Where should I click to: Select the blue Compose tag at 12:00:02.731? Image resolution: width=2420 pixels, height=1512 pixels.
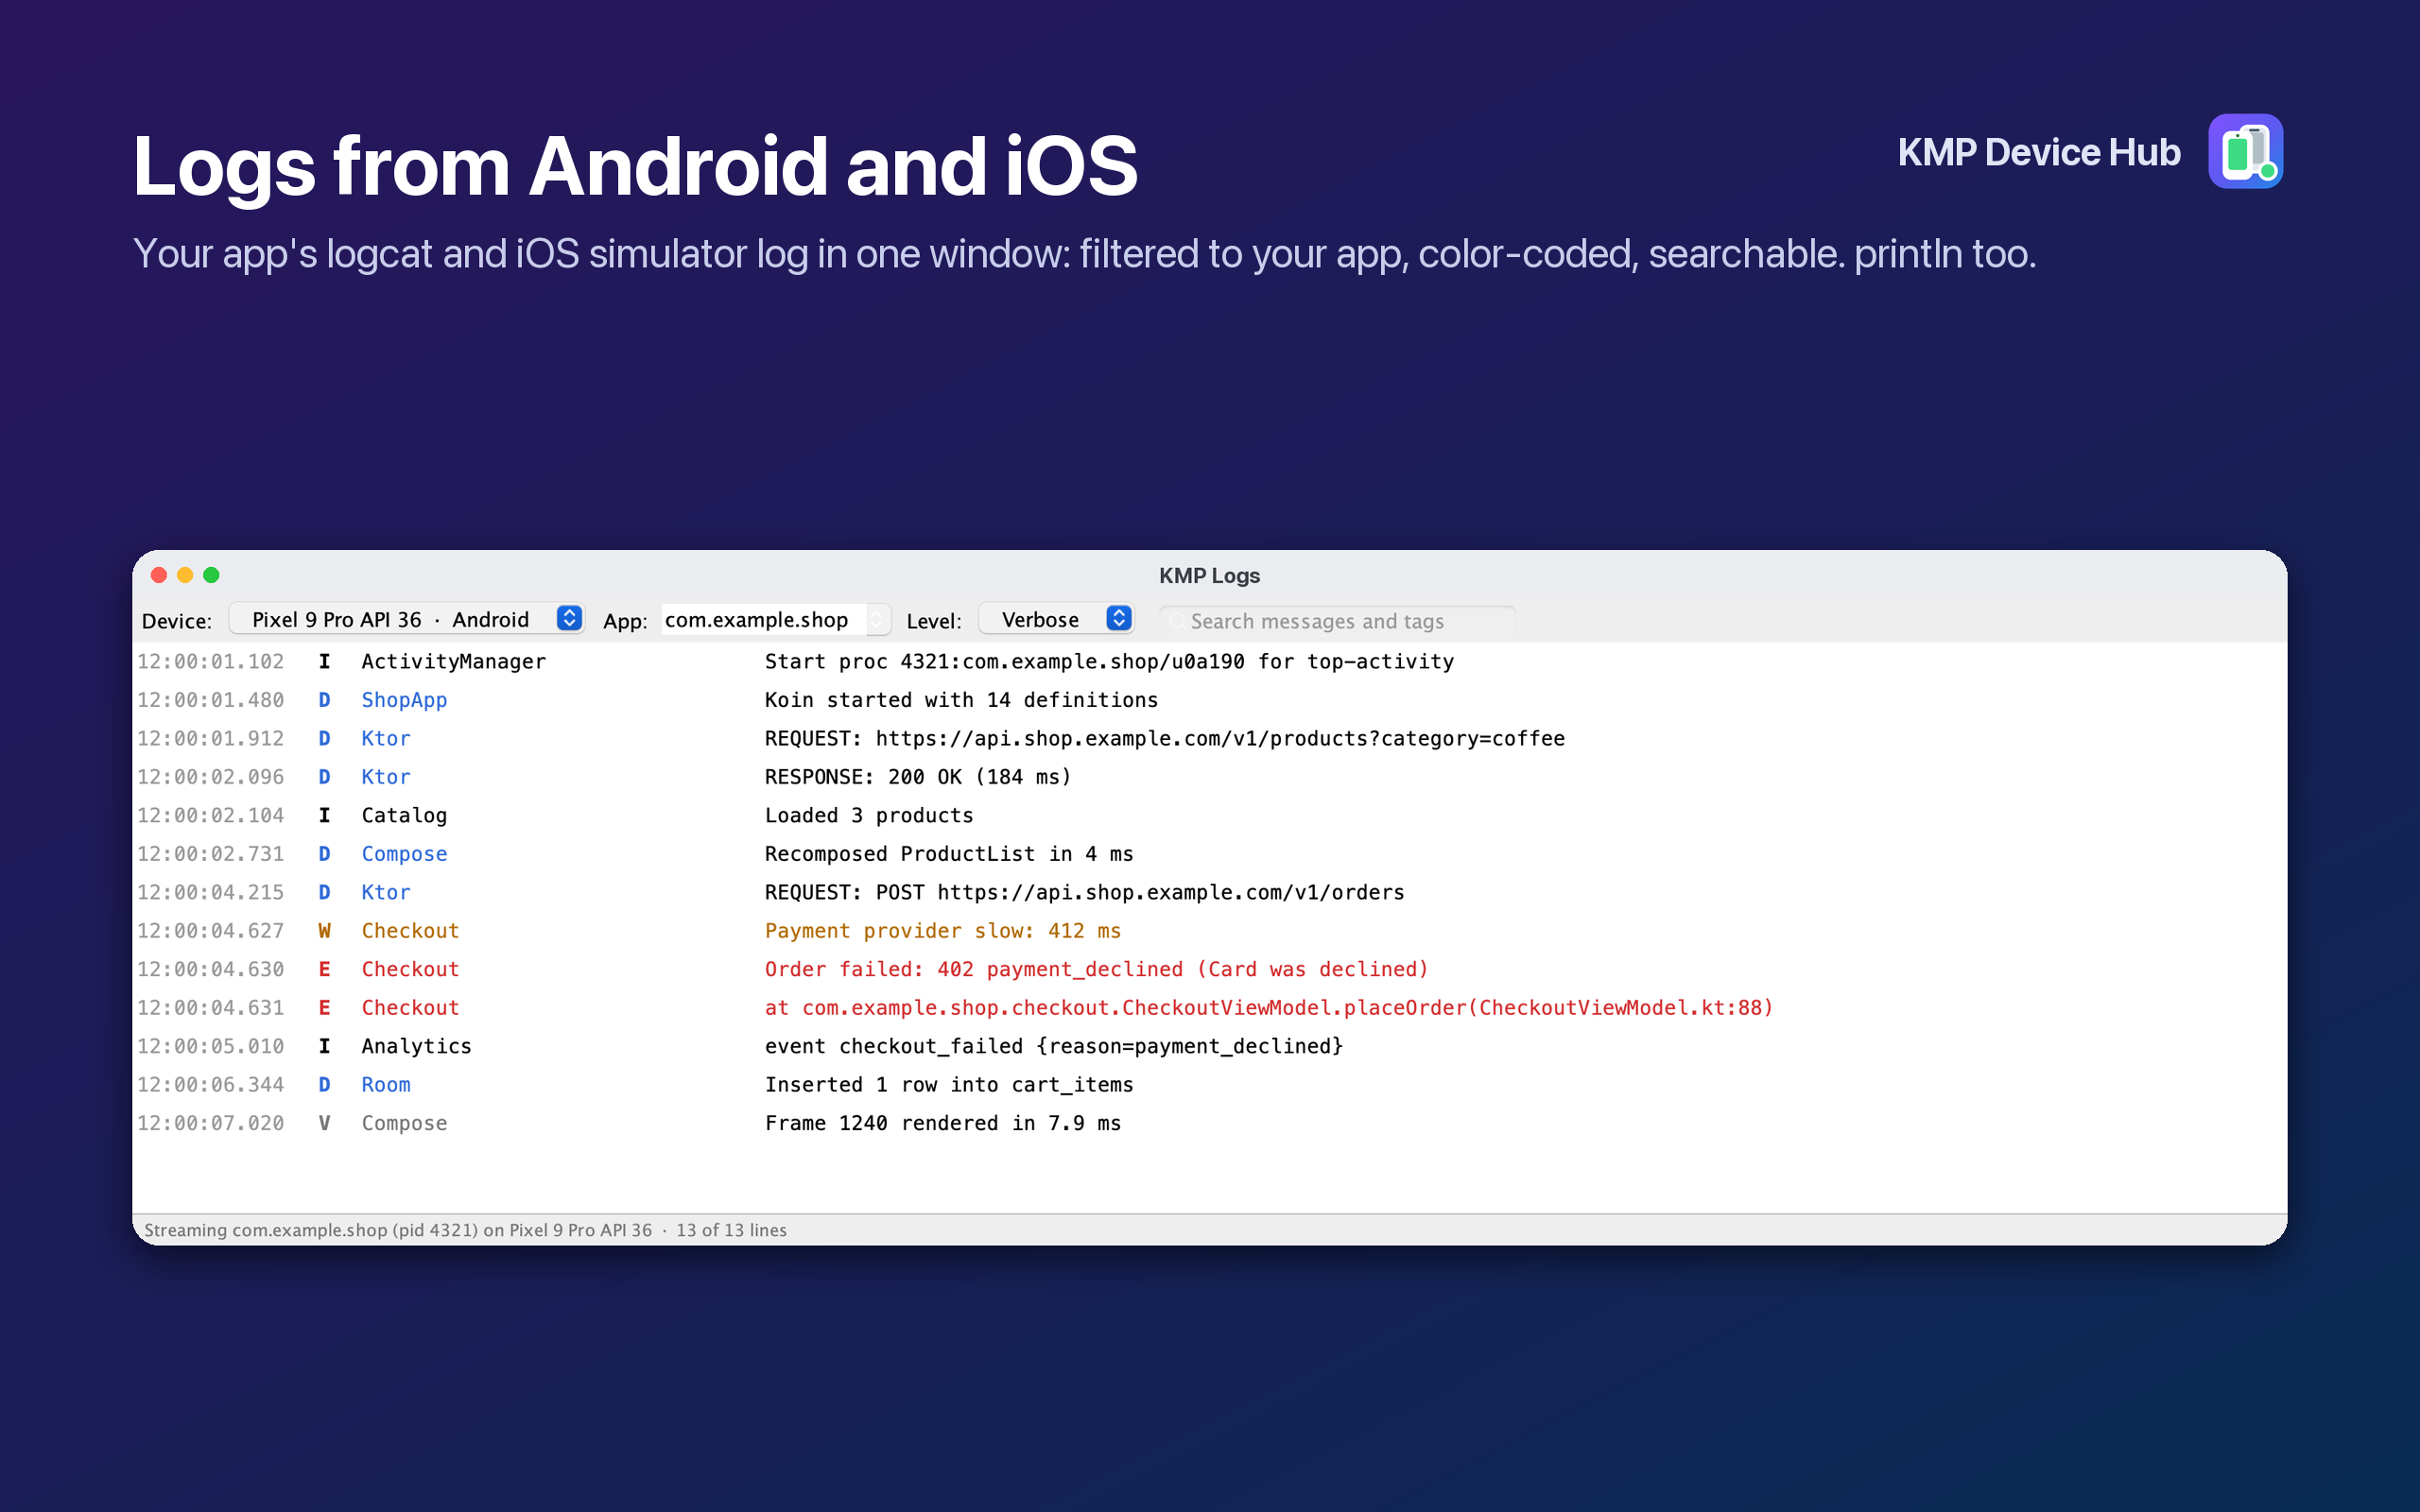[x=404, y=854]
